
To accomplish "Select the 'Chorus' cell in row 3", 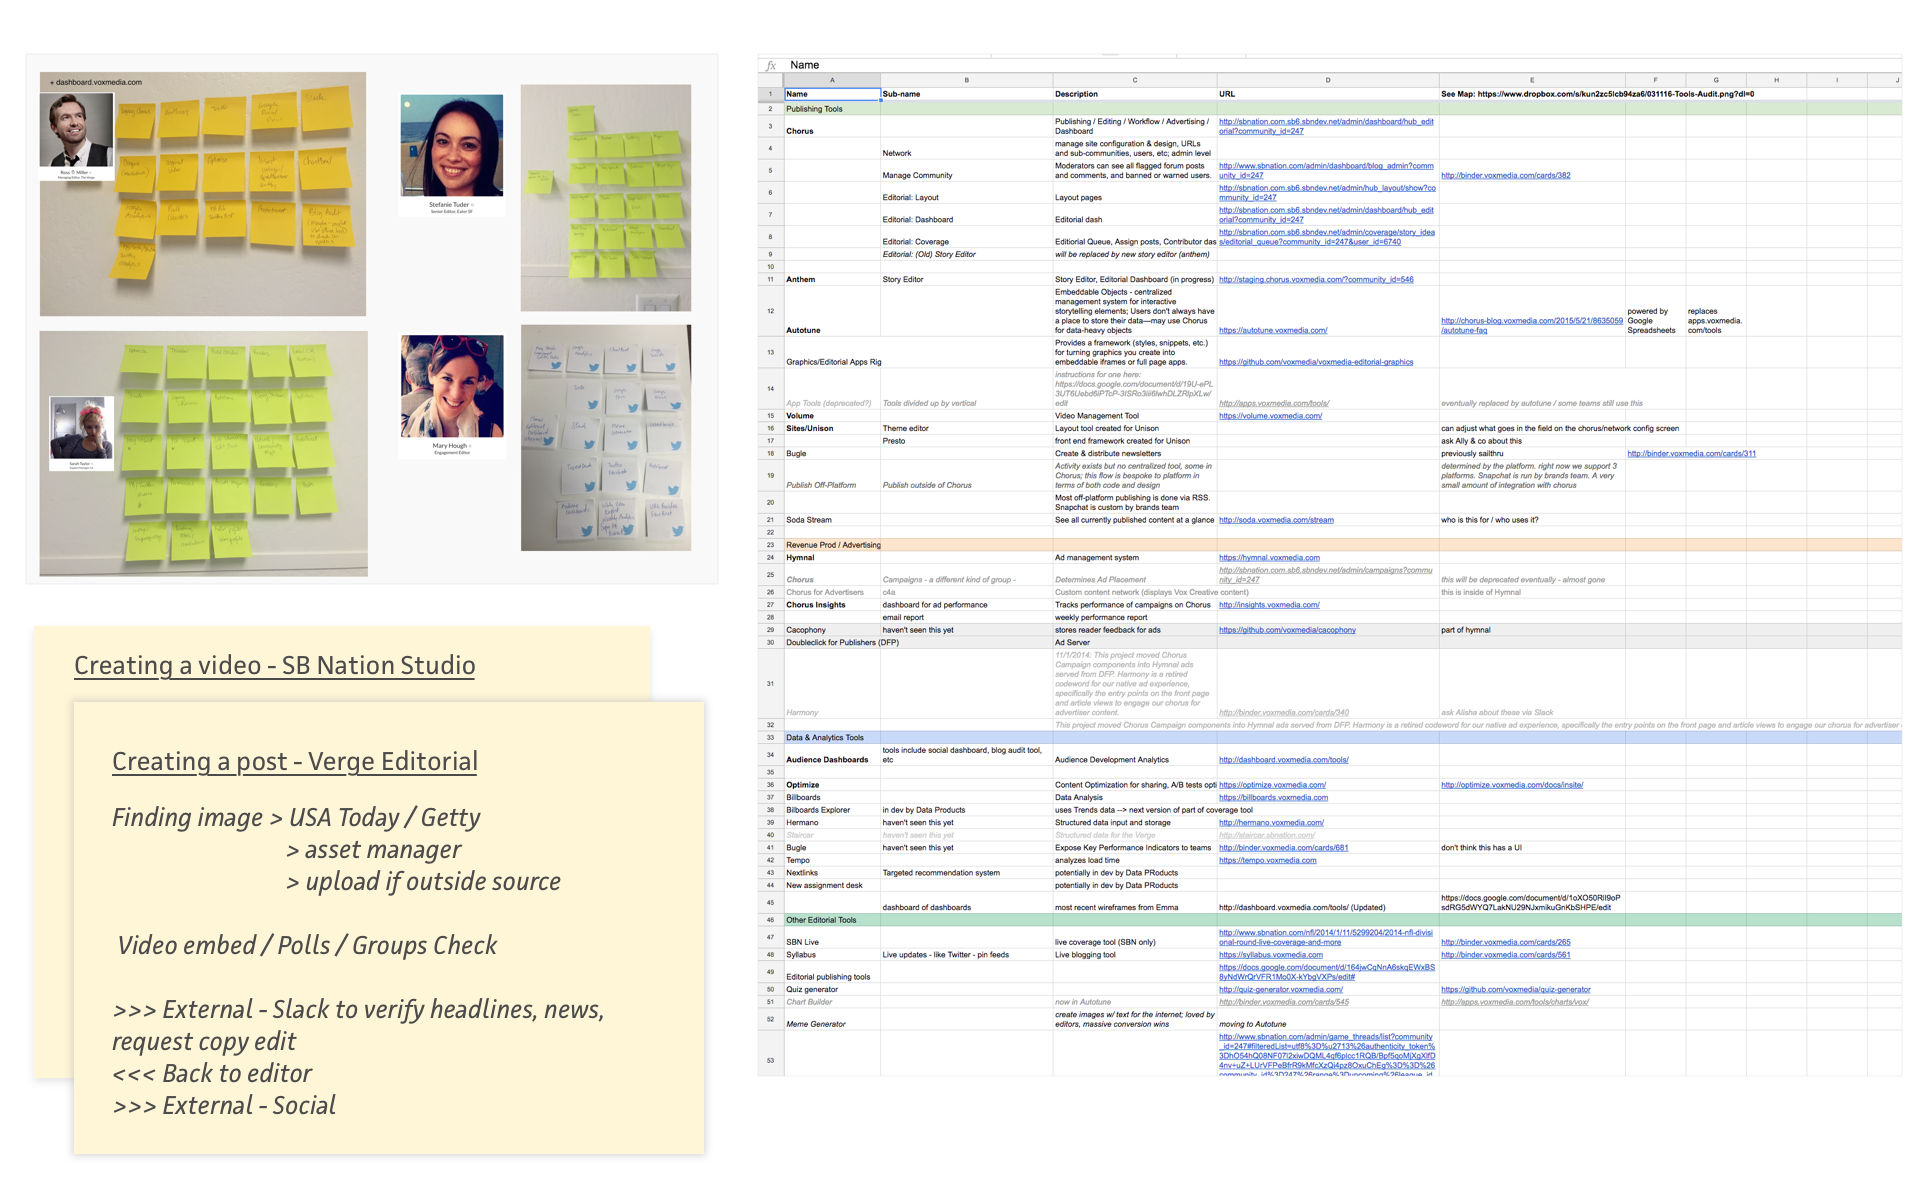I will click(832, 126).
